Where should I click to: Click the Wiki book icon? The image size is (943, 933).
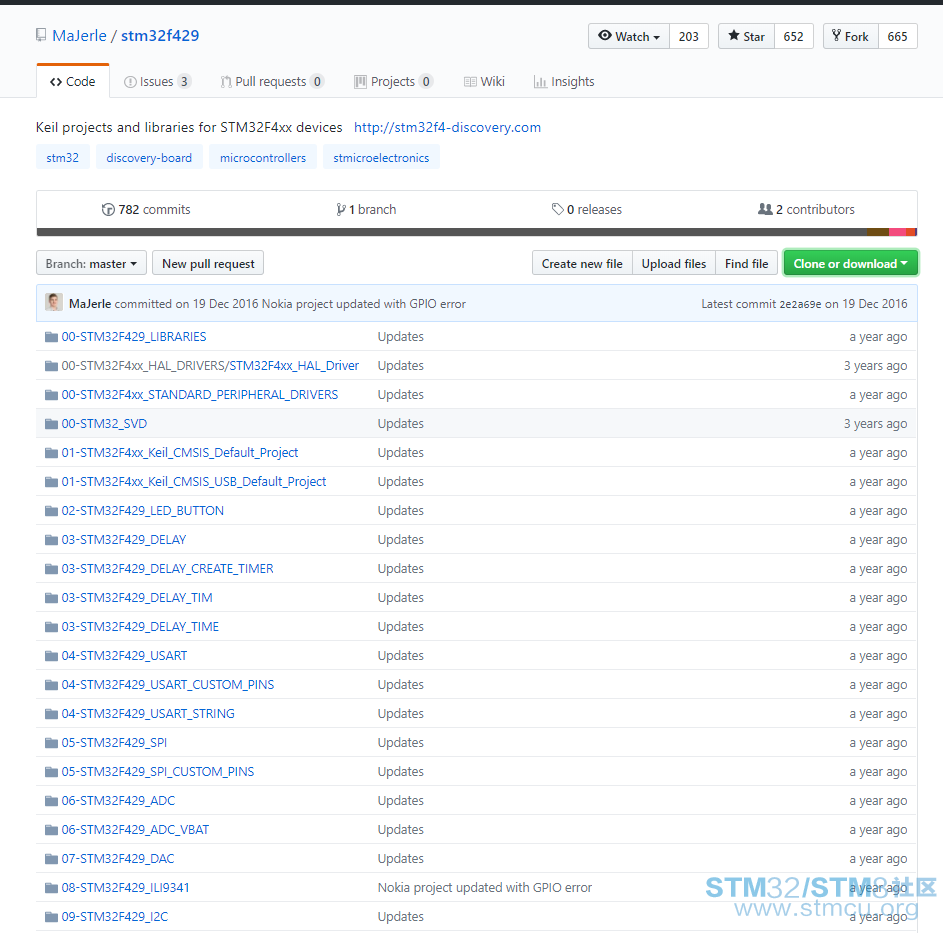tap(470, 82)
